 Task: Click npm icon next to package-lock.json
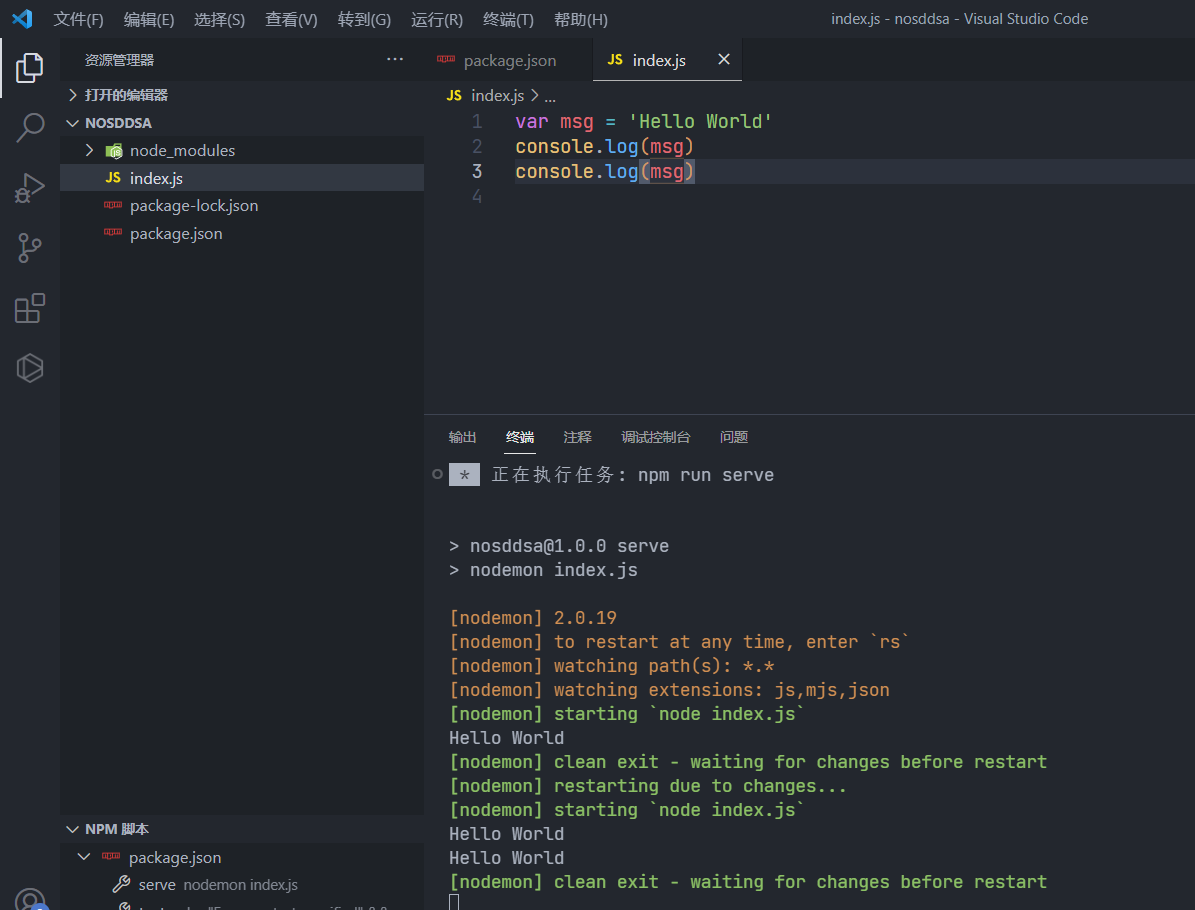pos(113,206)
